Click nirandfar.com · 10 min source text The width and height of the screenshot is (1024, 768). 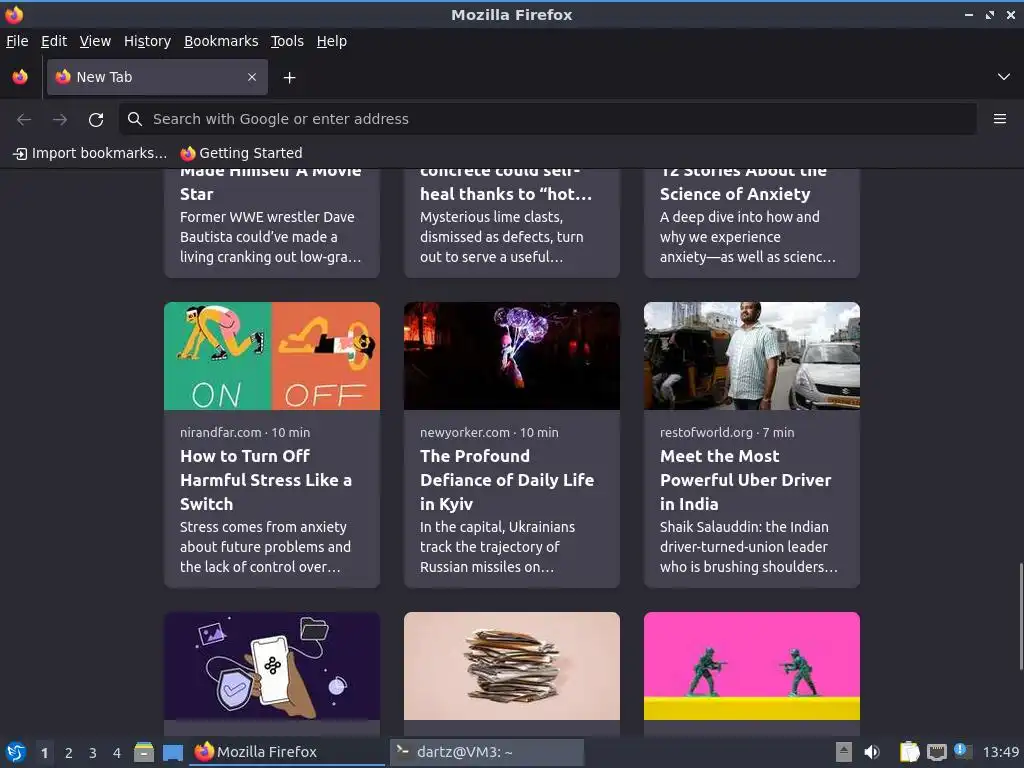(245, 432)
